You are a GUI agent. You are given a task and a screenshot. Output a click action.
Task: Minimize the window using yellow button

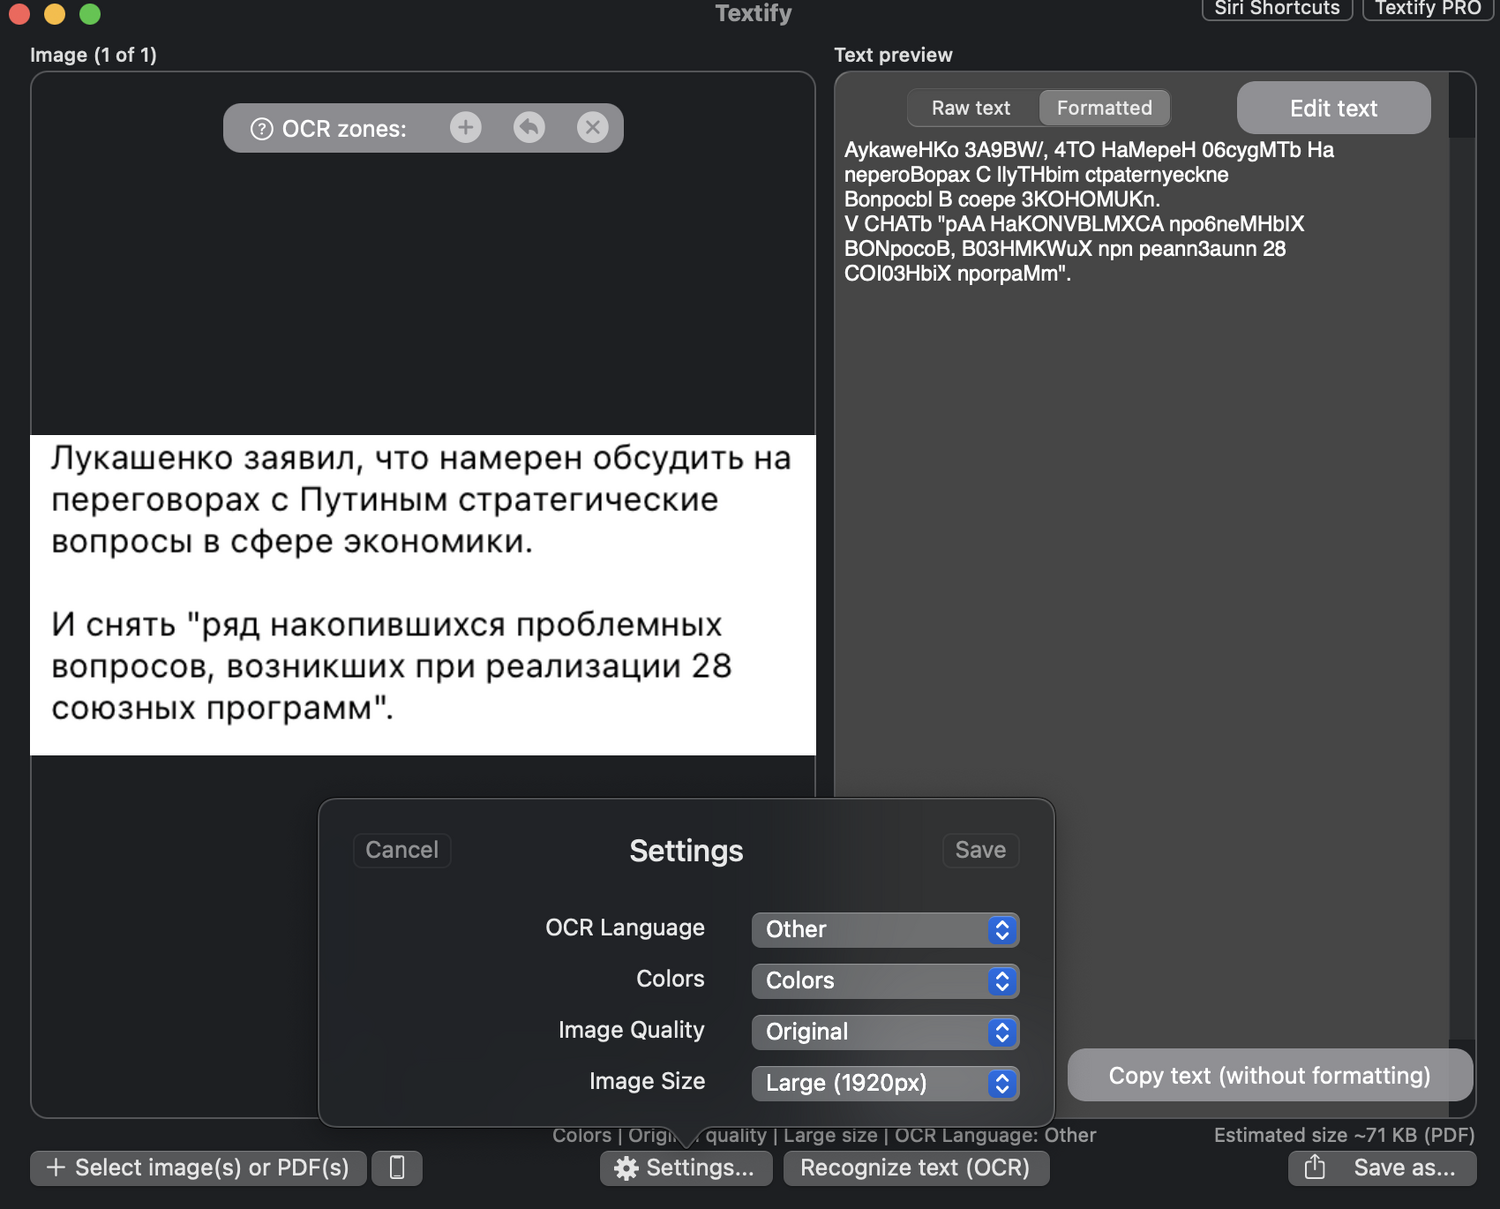pos(55,13)
